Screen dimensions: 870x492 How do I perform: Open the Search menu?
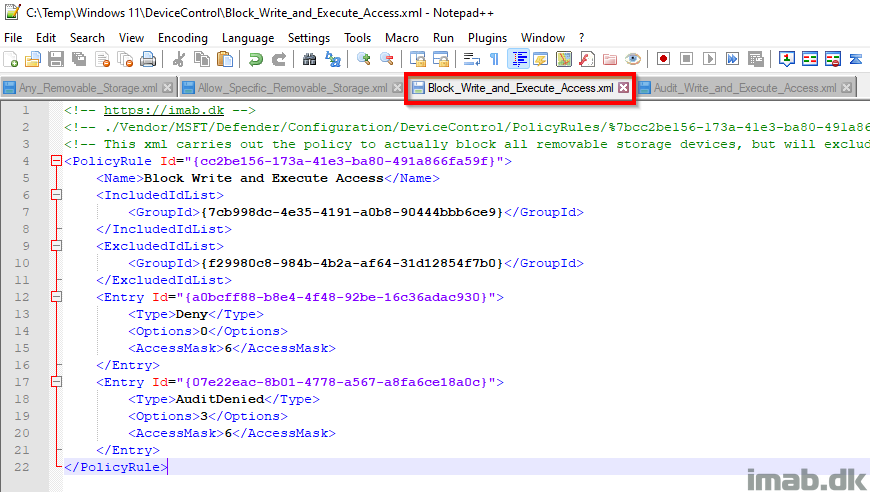tap(87, 38)
